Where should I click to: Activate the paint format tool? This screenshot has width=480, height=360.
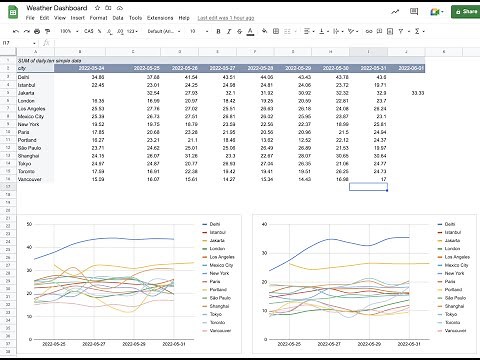click(48, 31)
